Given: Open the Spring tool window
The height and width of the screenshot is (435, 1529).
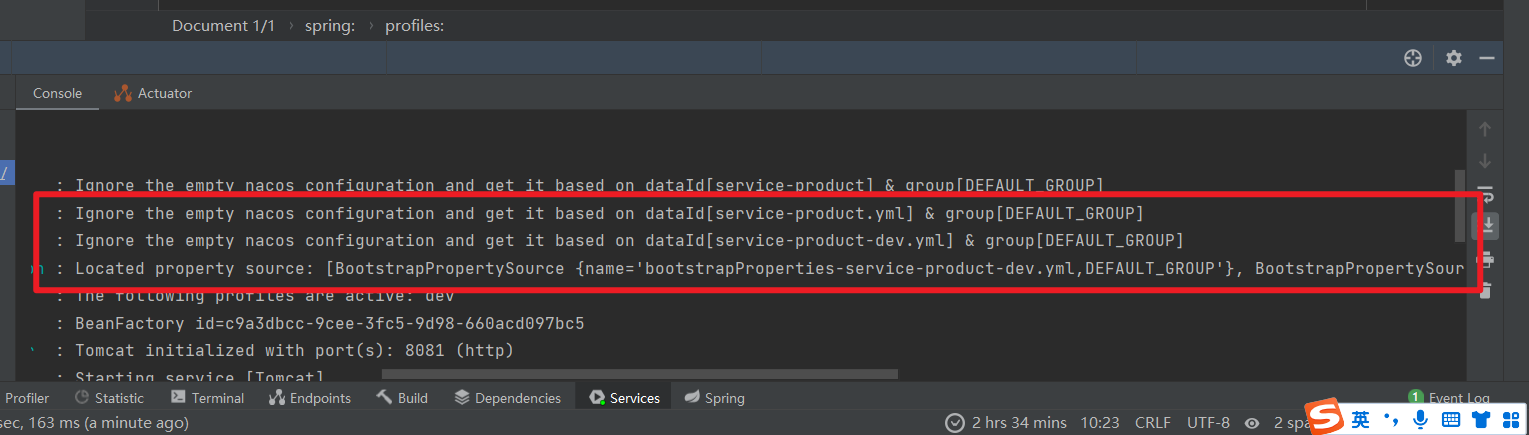Looking at the screenshot, I should [x=714, y=398].
